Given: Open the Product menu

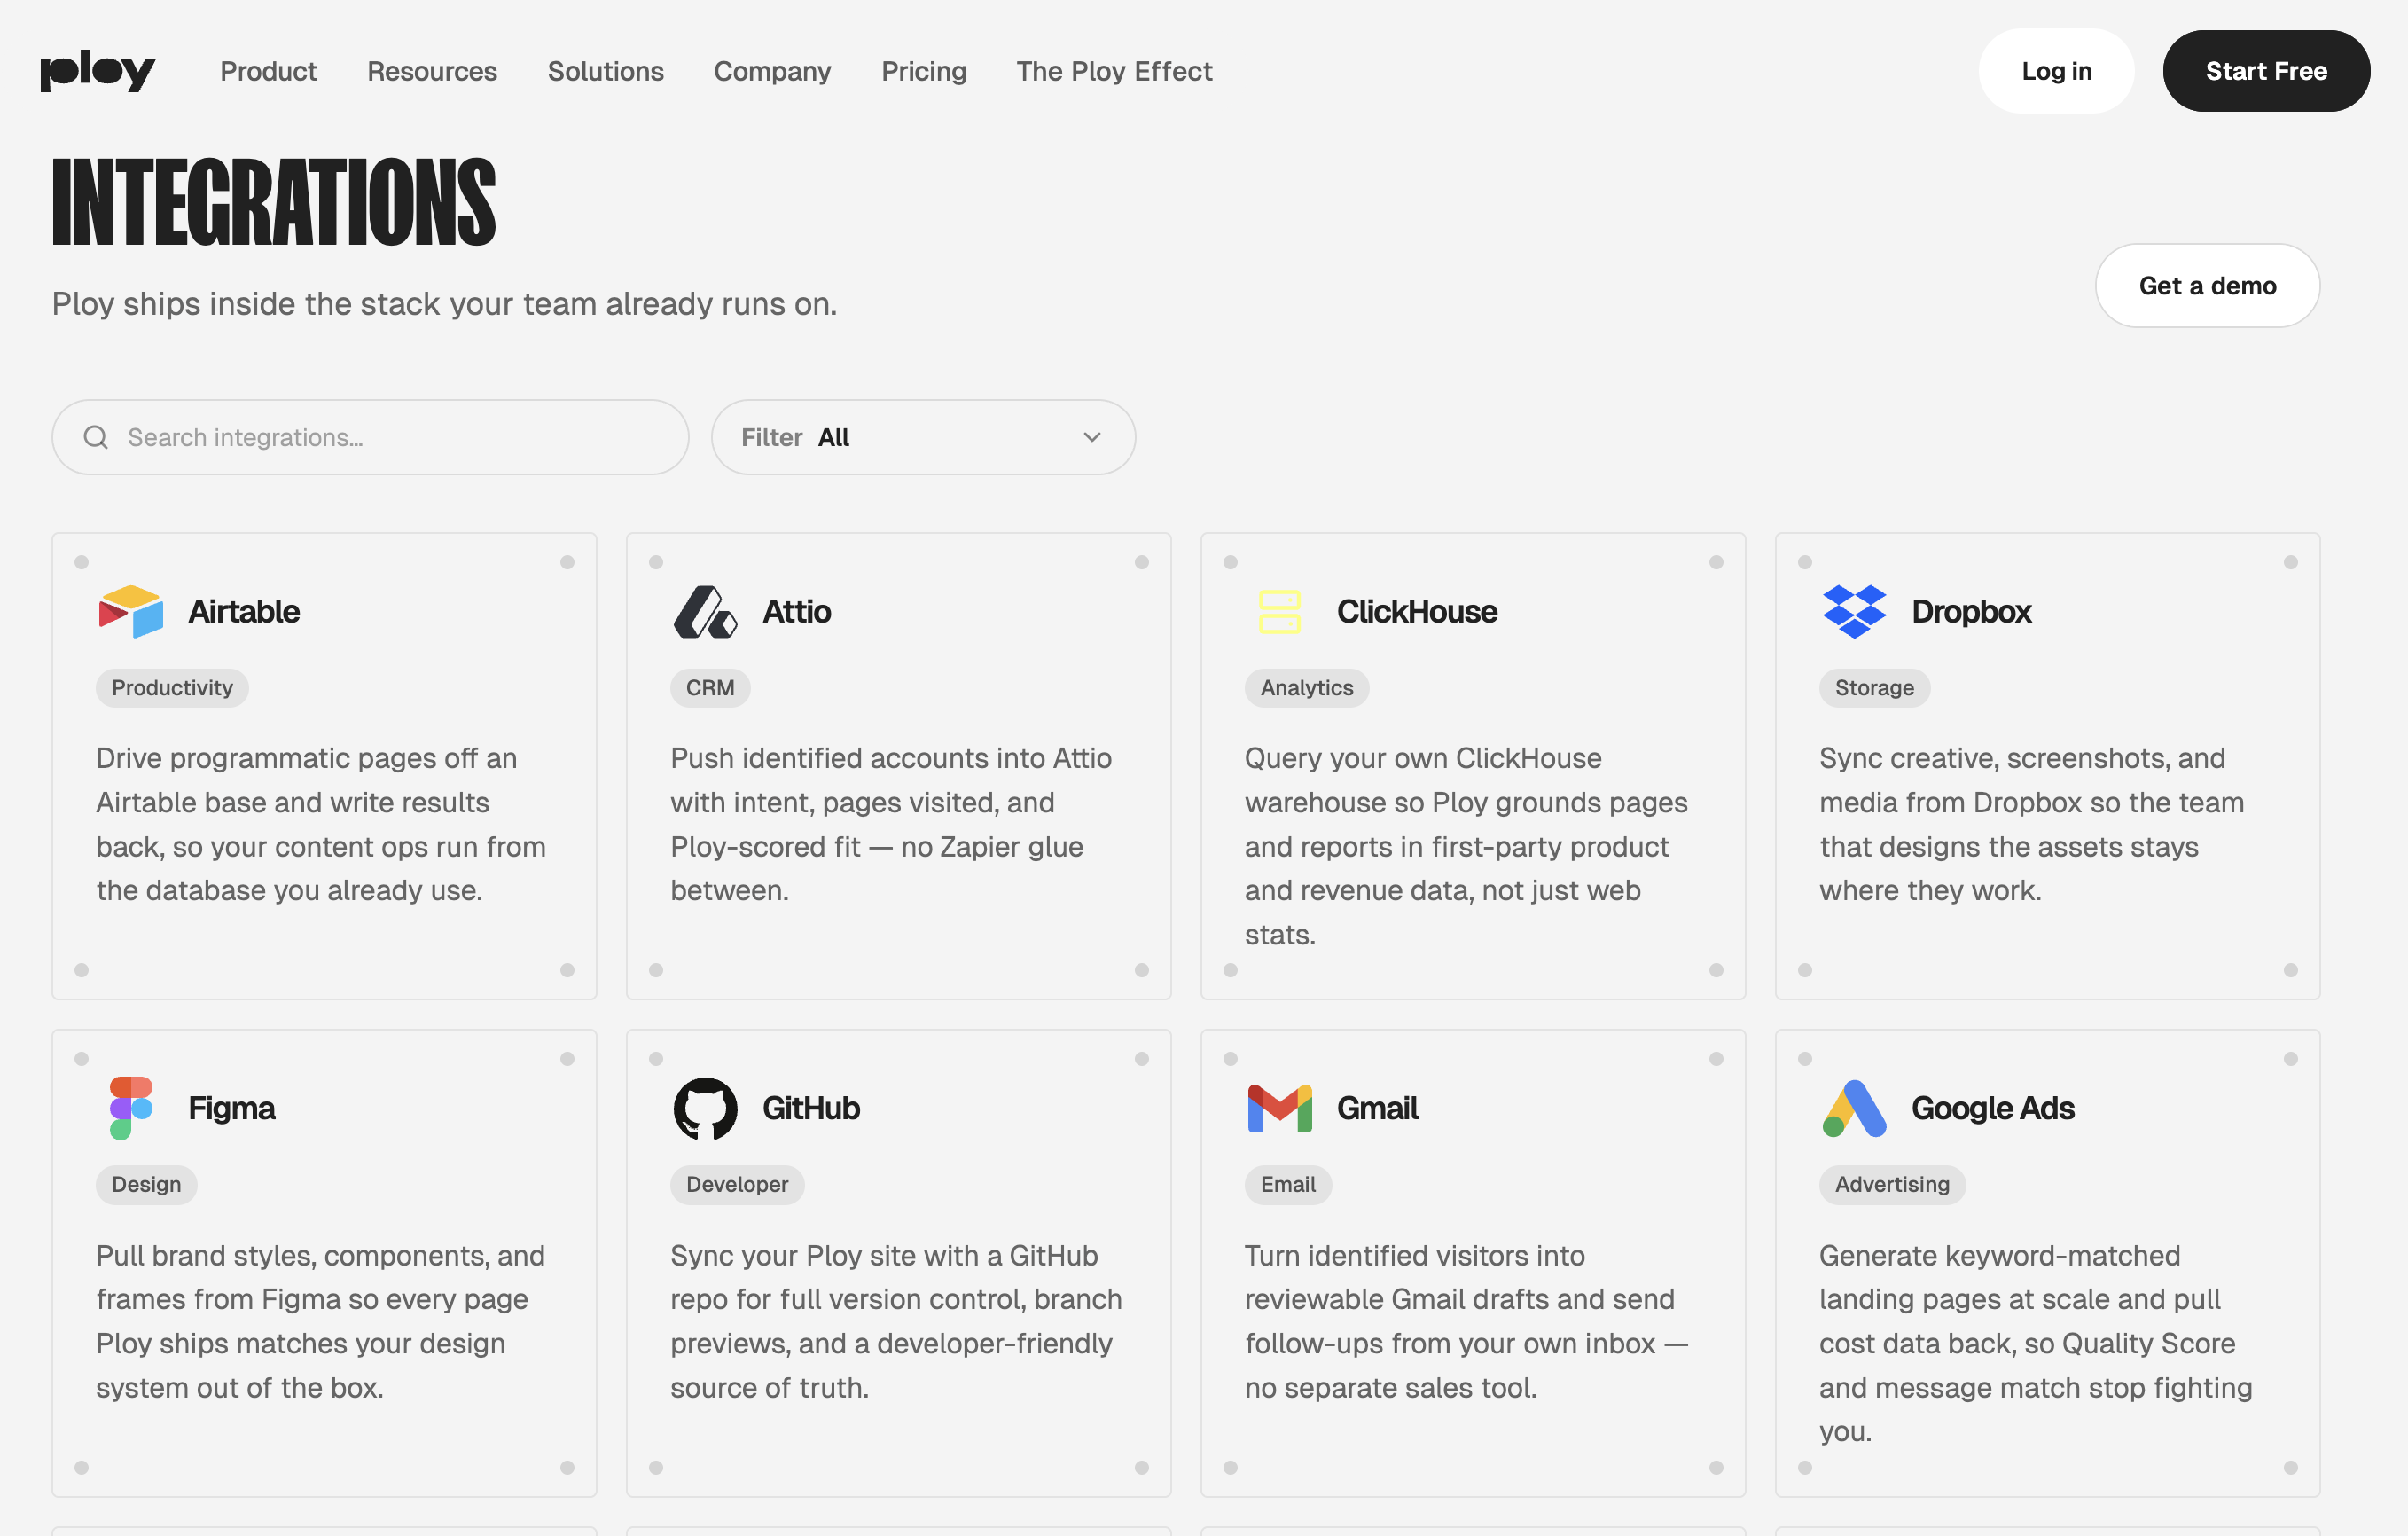Looking at the screenshot, I should tap(268, 71).
